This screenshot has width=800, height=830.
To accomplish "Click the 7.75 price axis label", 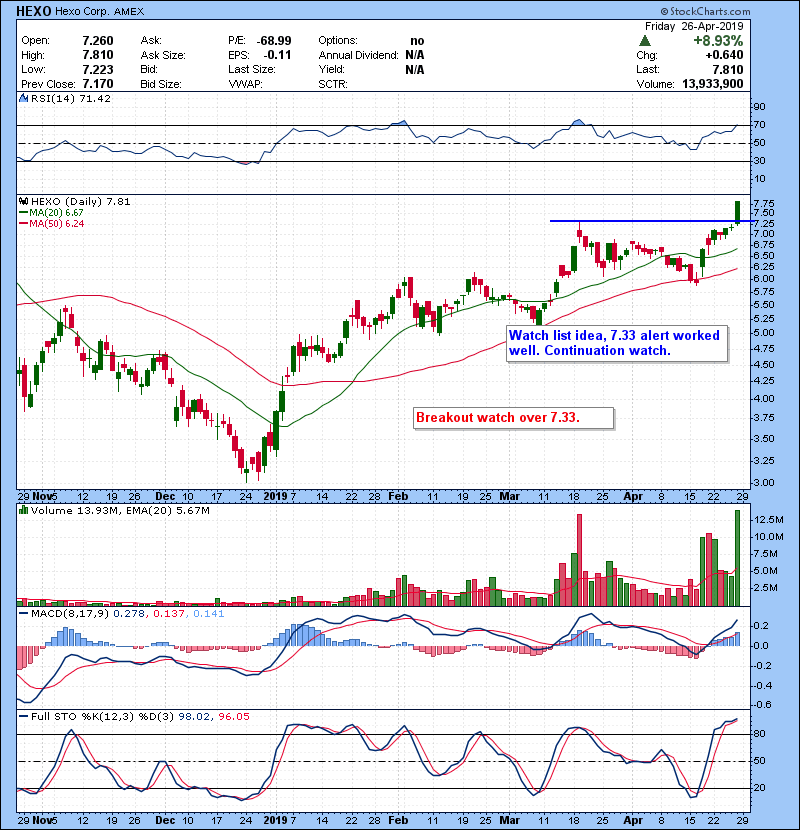I will [763, 203].
